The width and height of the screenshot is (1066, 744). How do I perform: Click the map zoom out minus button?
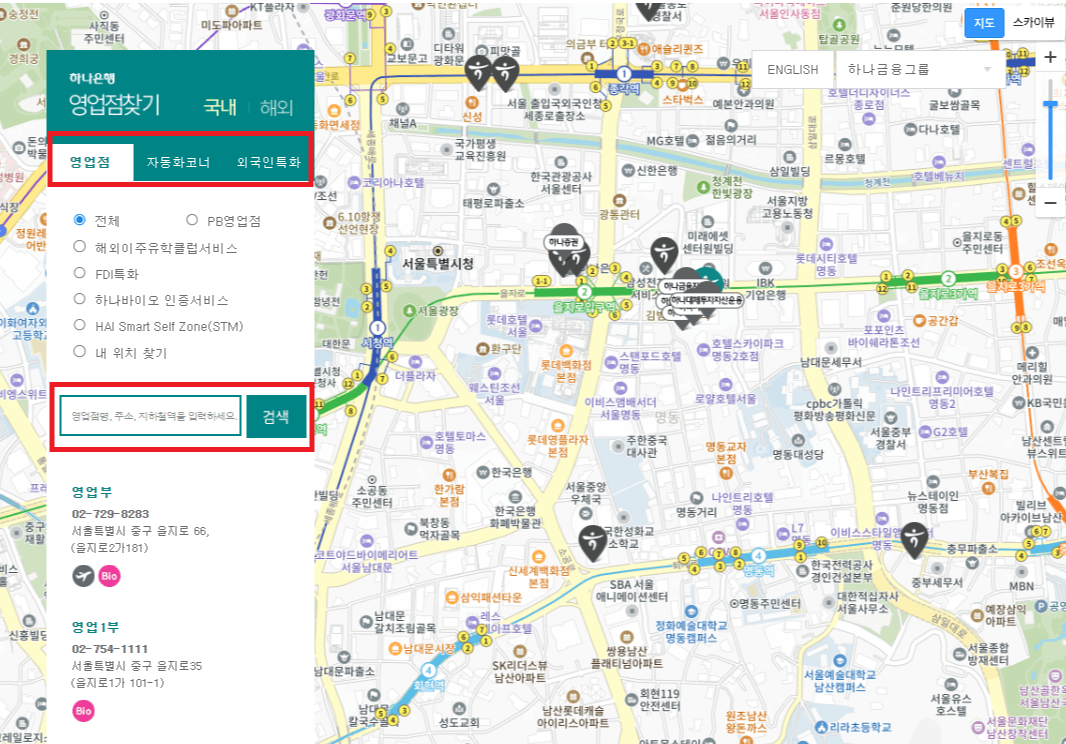click(1050, 203)
